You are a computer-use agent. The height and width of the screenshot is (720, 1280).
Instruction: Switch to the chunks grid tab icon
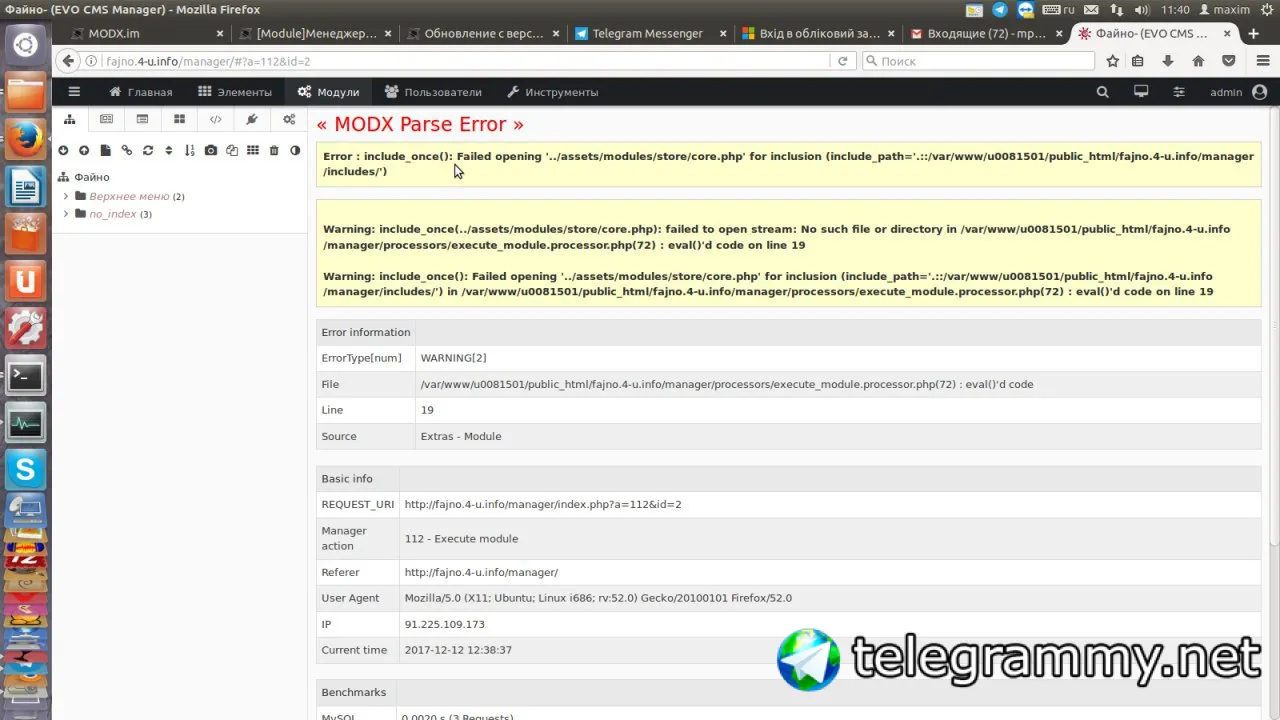pyautogui.click(x=179, y=119)
